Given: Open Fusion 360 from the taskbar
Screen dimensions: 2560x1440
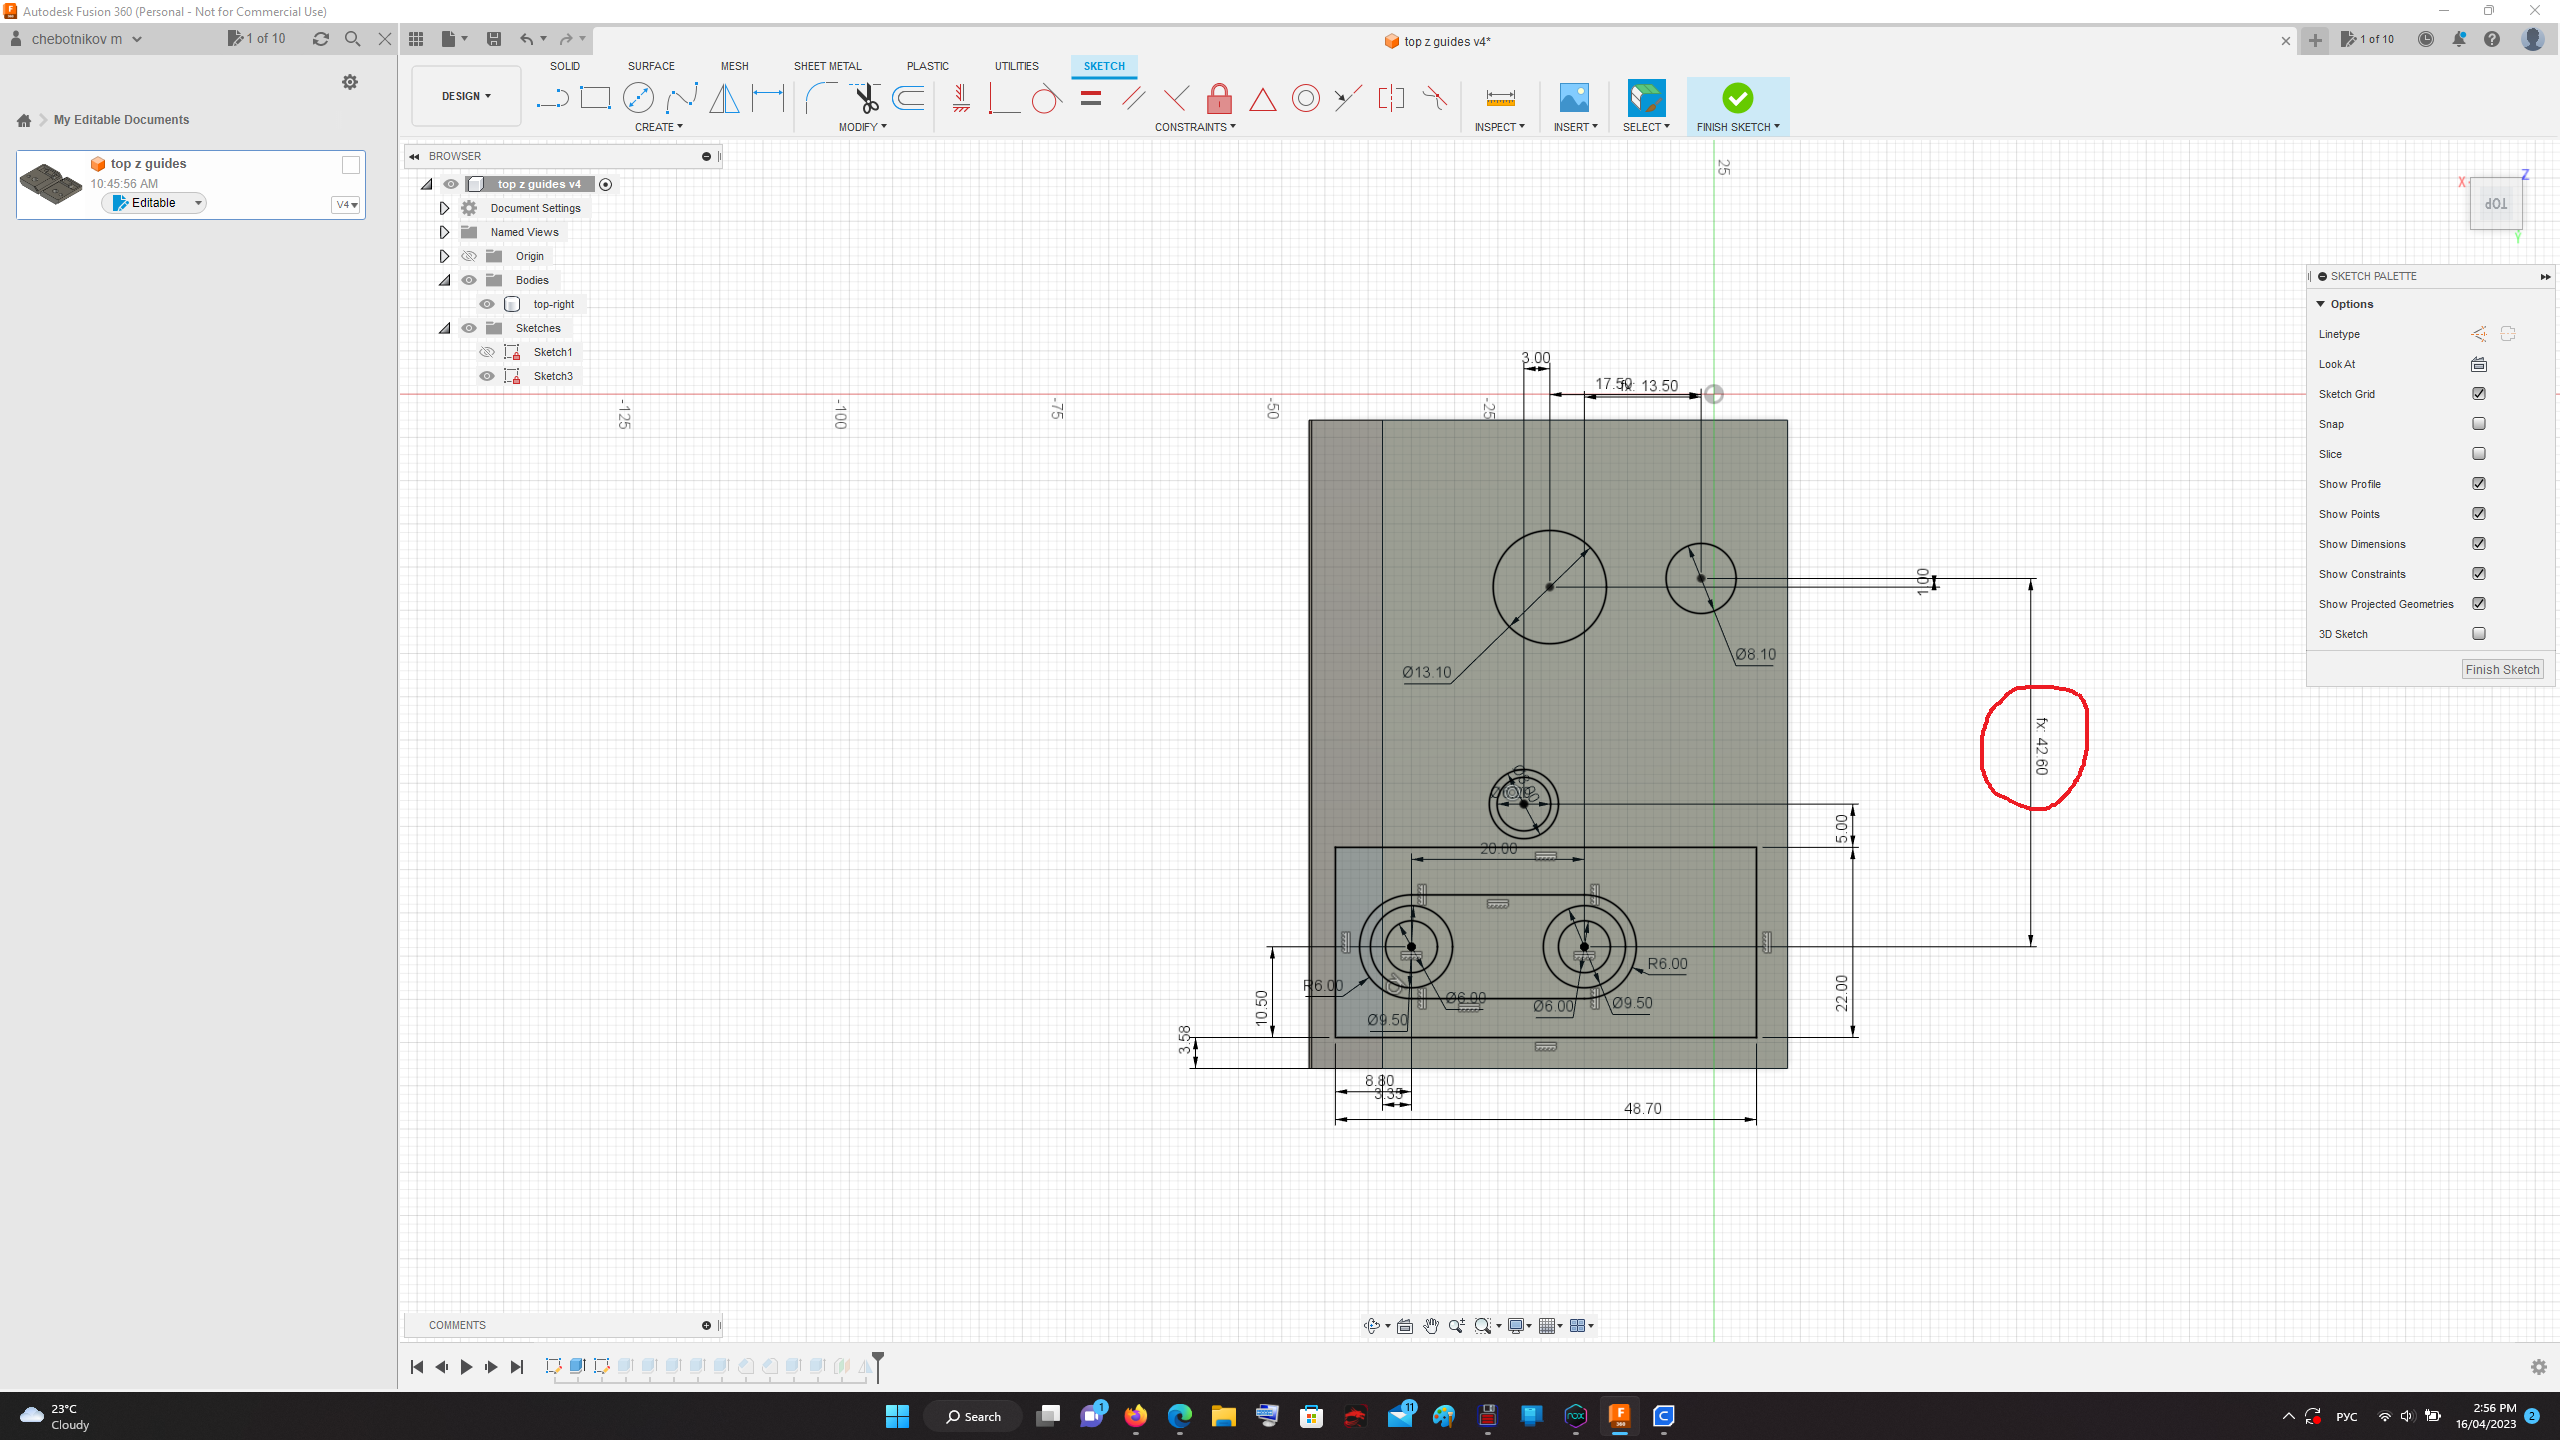Looking at the screenshot, I should 1620,1416.
